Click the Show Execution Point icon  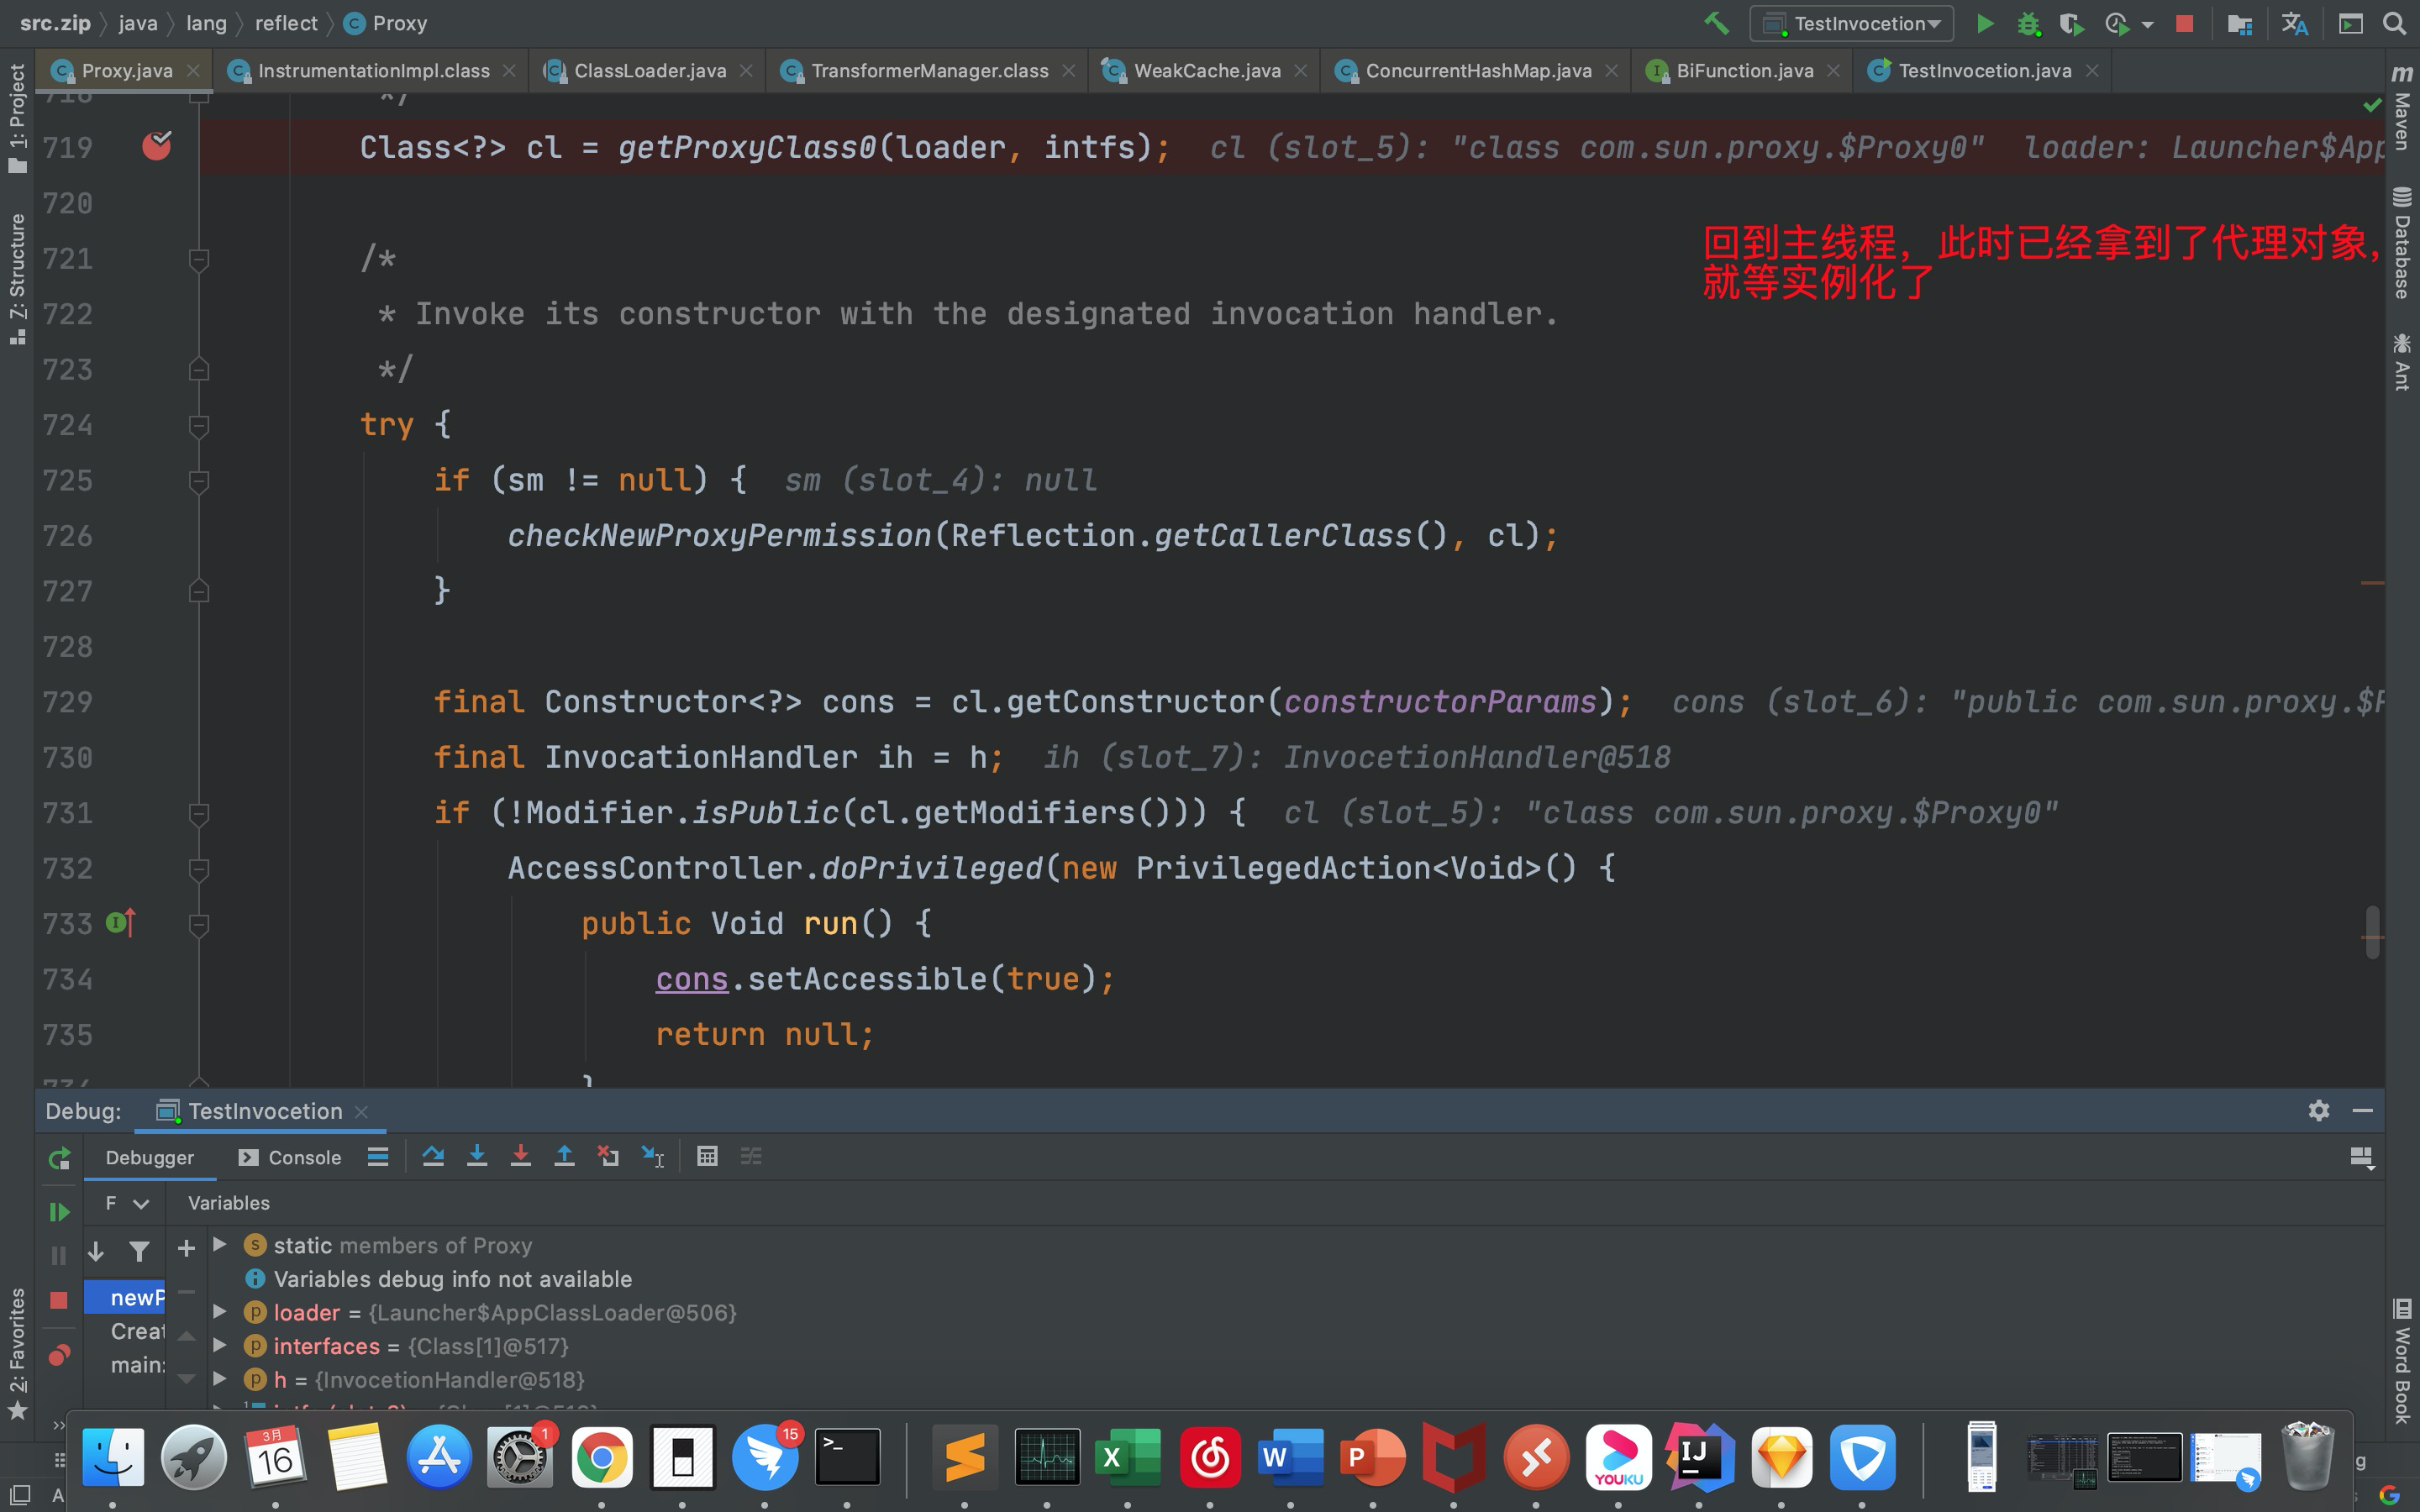378,1156
